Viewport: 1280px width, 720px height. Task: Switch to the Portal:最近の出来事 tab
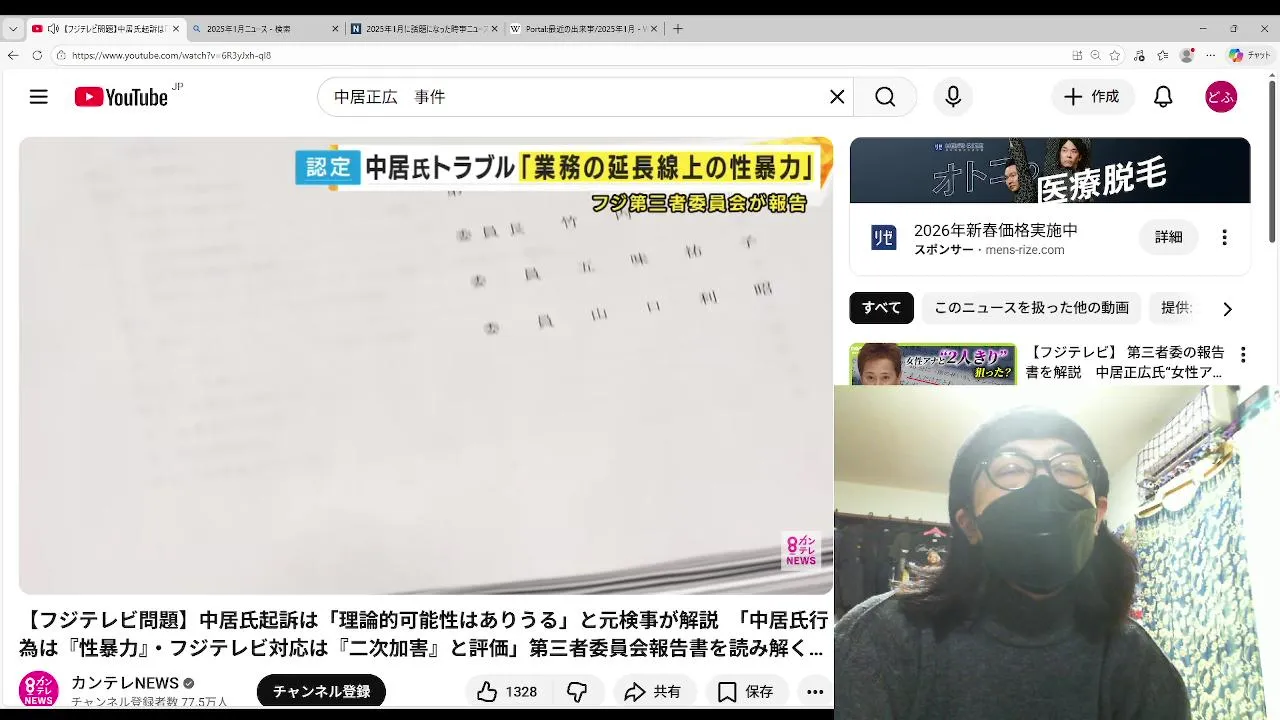pos(583,29)
